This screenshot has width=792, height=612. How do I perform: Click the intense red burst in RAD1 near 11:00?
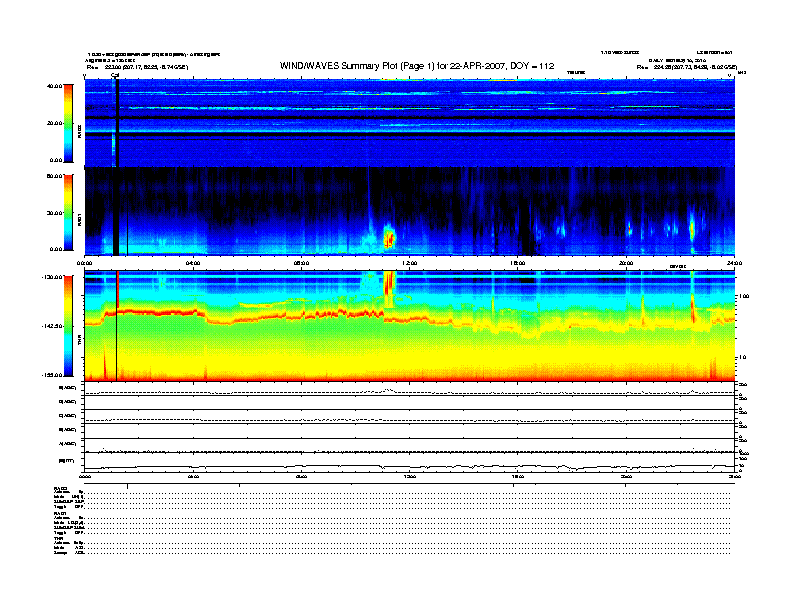pyautogui.click(x=389, y=237)
